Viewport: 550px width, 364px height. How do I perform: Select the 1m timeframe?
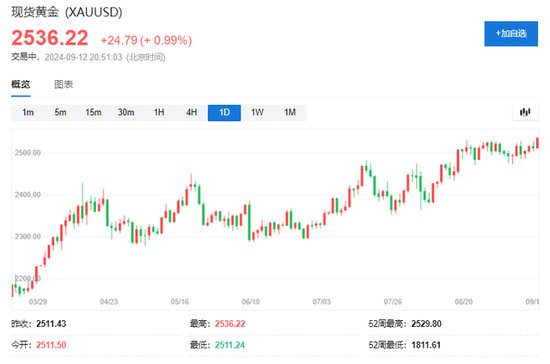point(28,113)
